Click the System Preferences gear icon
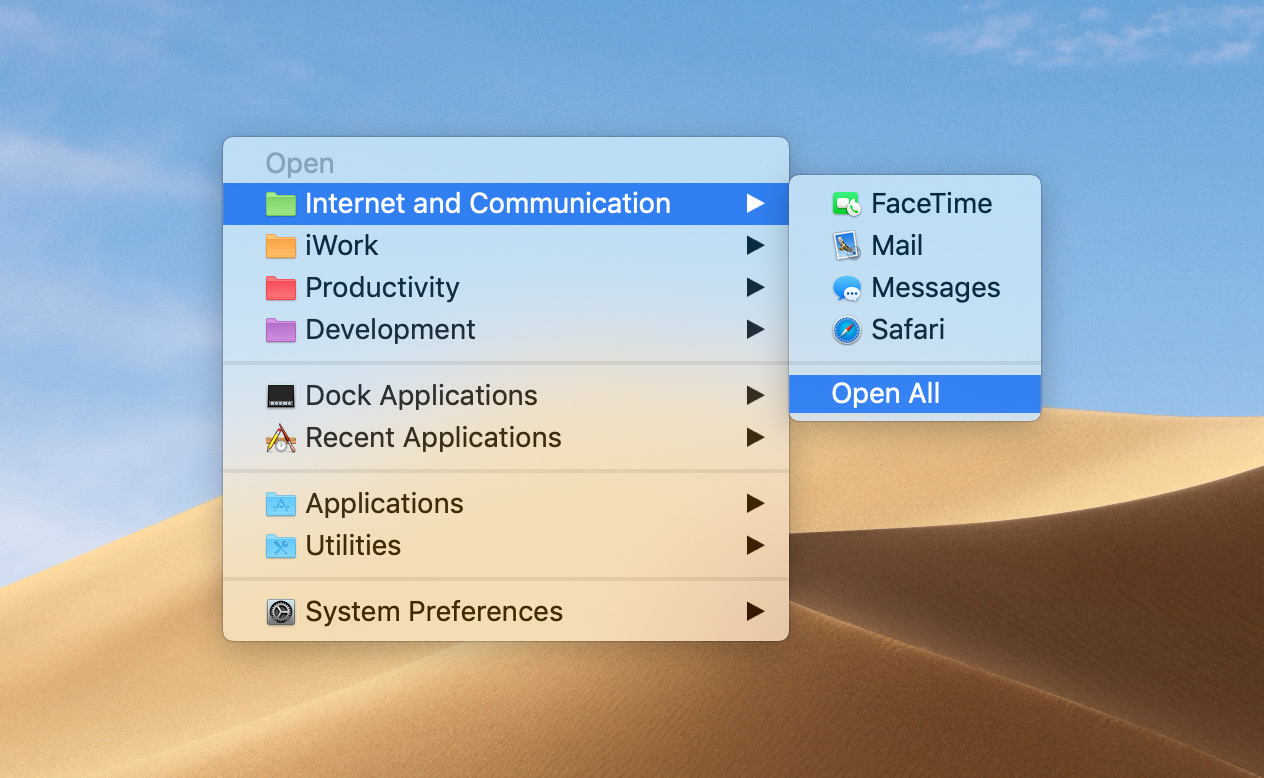 point(280,611)
